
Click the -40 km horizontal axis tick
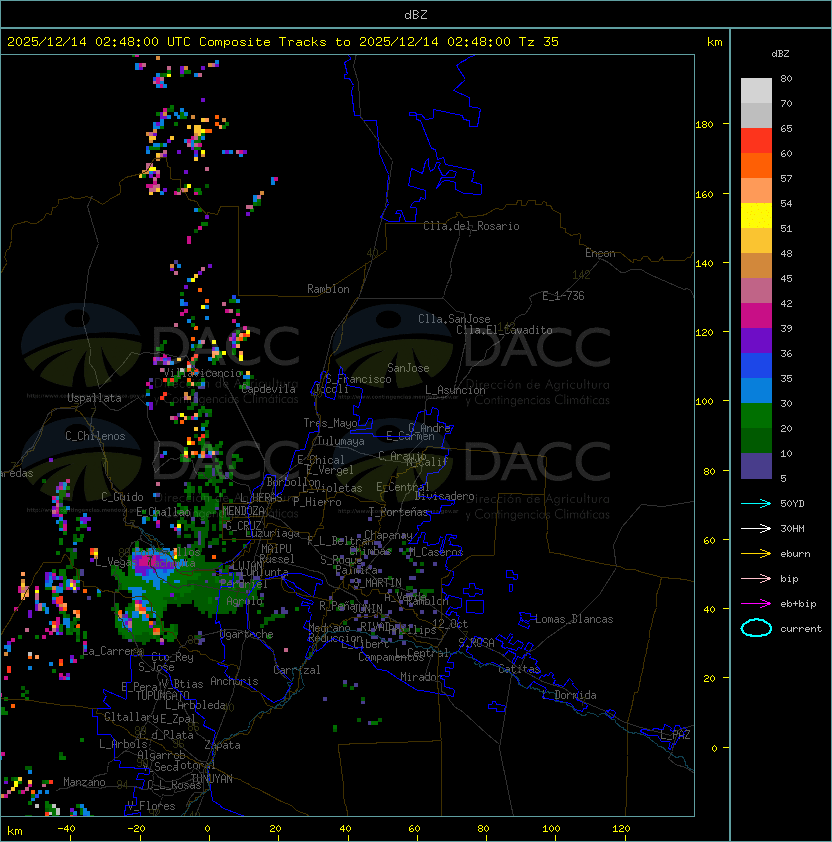tap(66, 829)
